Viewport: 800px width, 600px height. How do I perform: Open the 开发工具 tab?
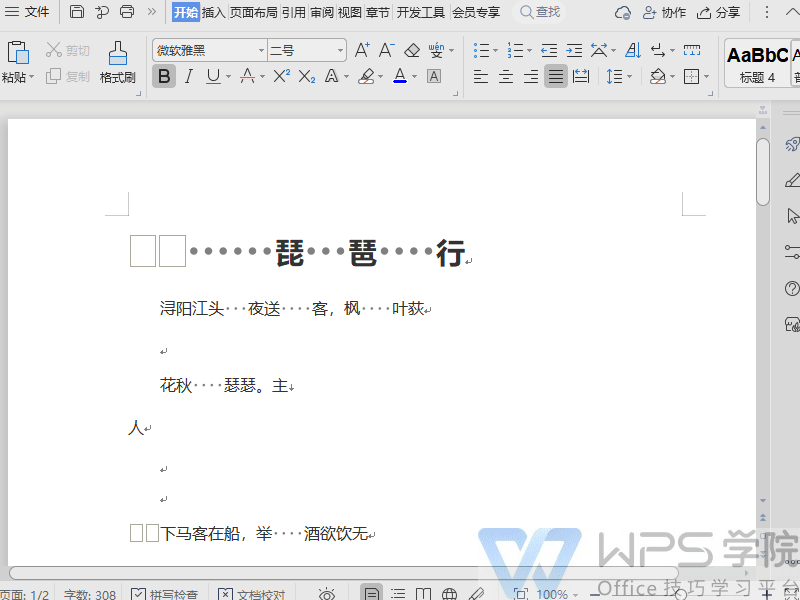tap(420, 12)
